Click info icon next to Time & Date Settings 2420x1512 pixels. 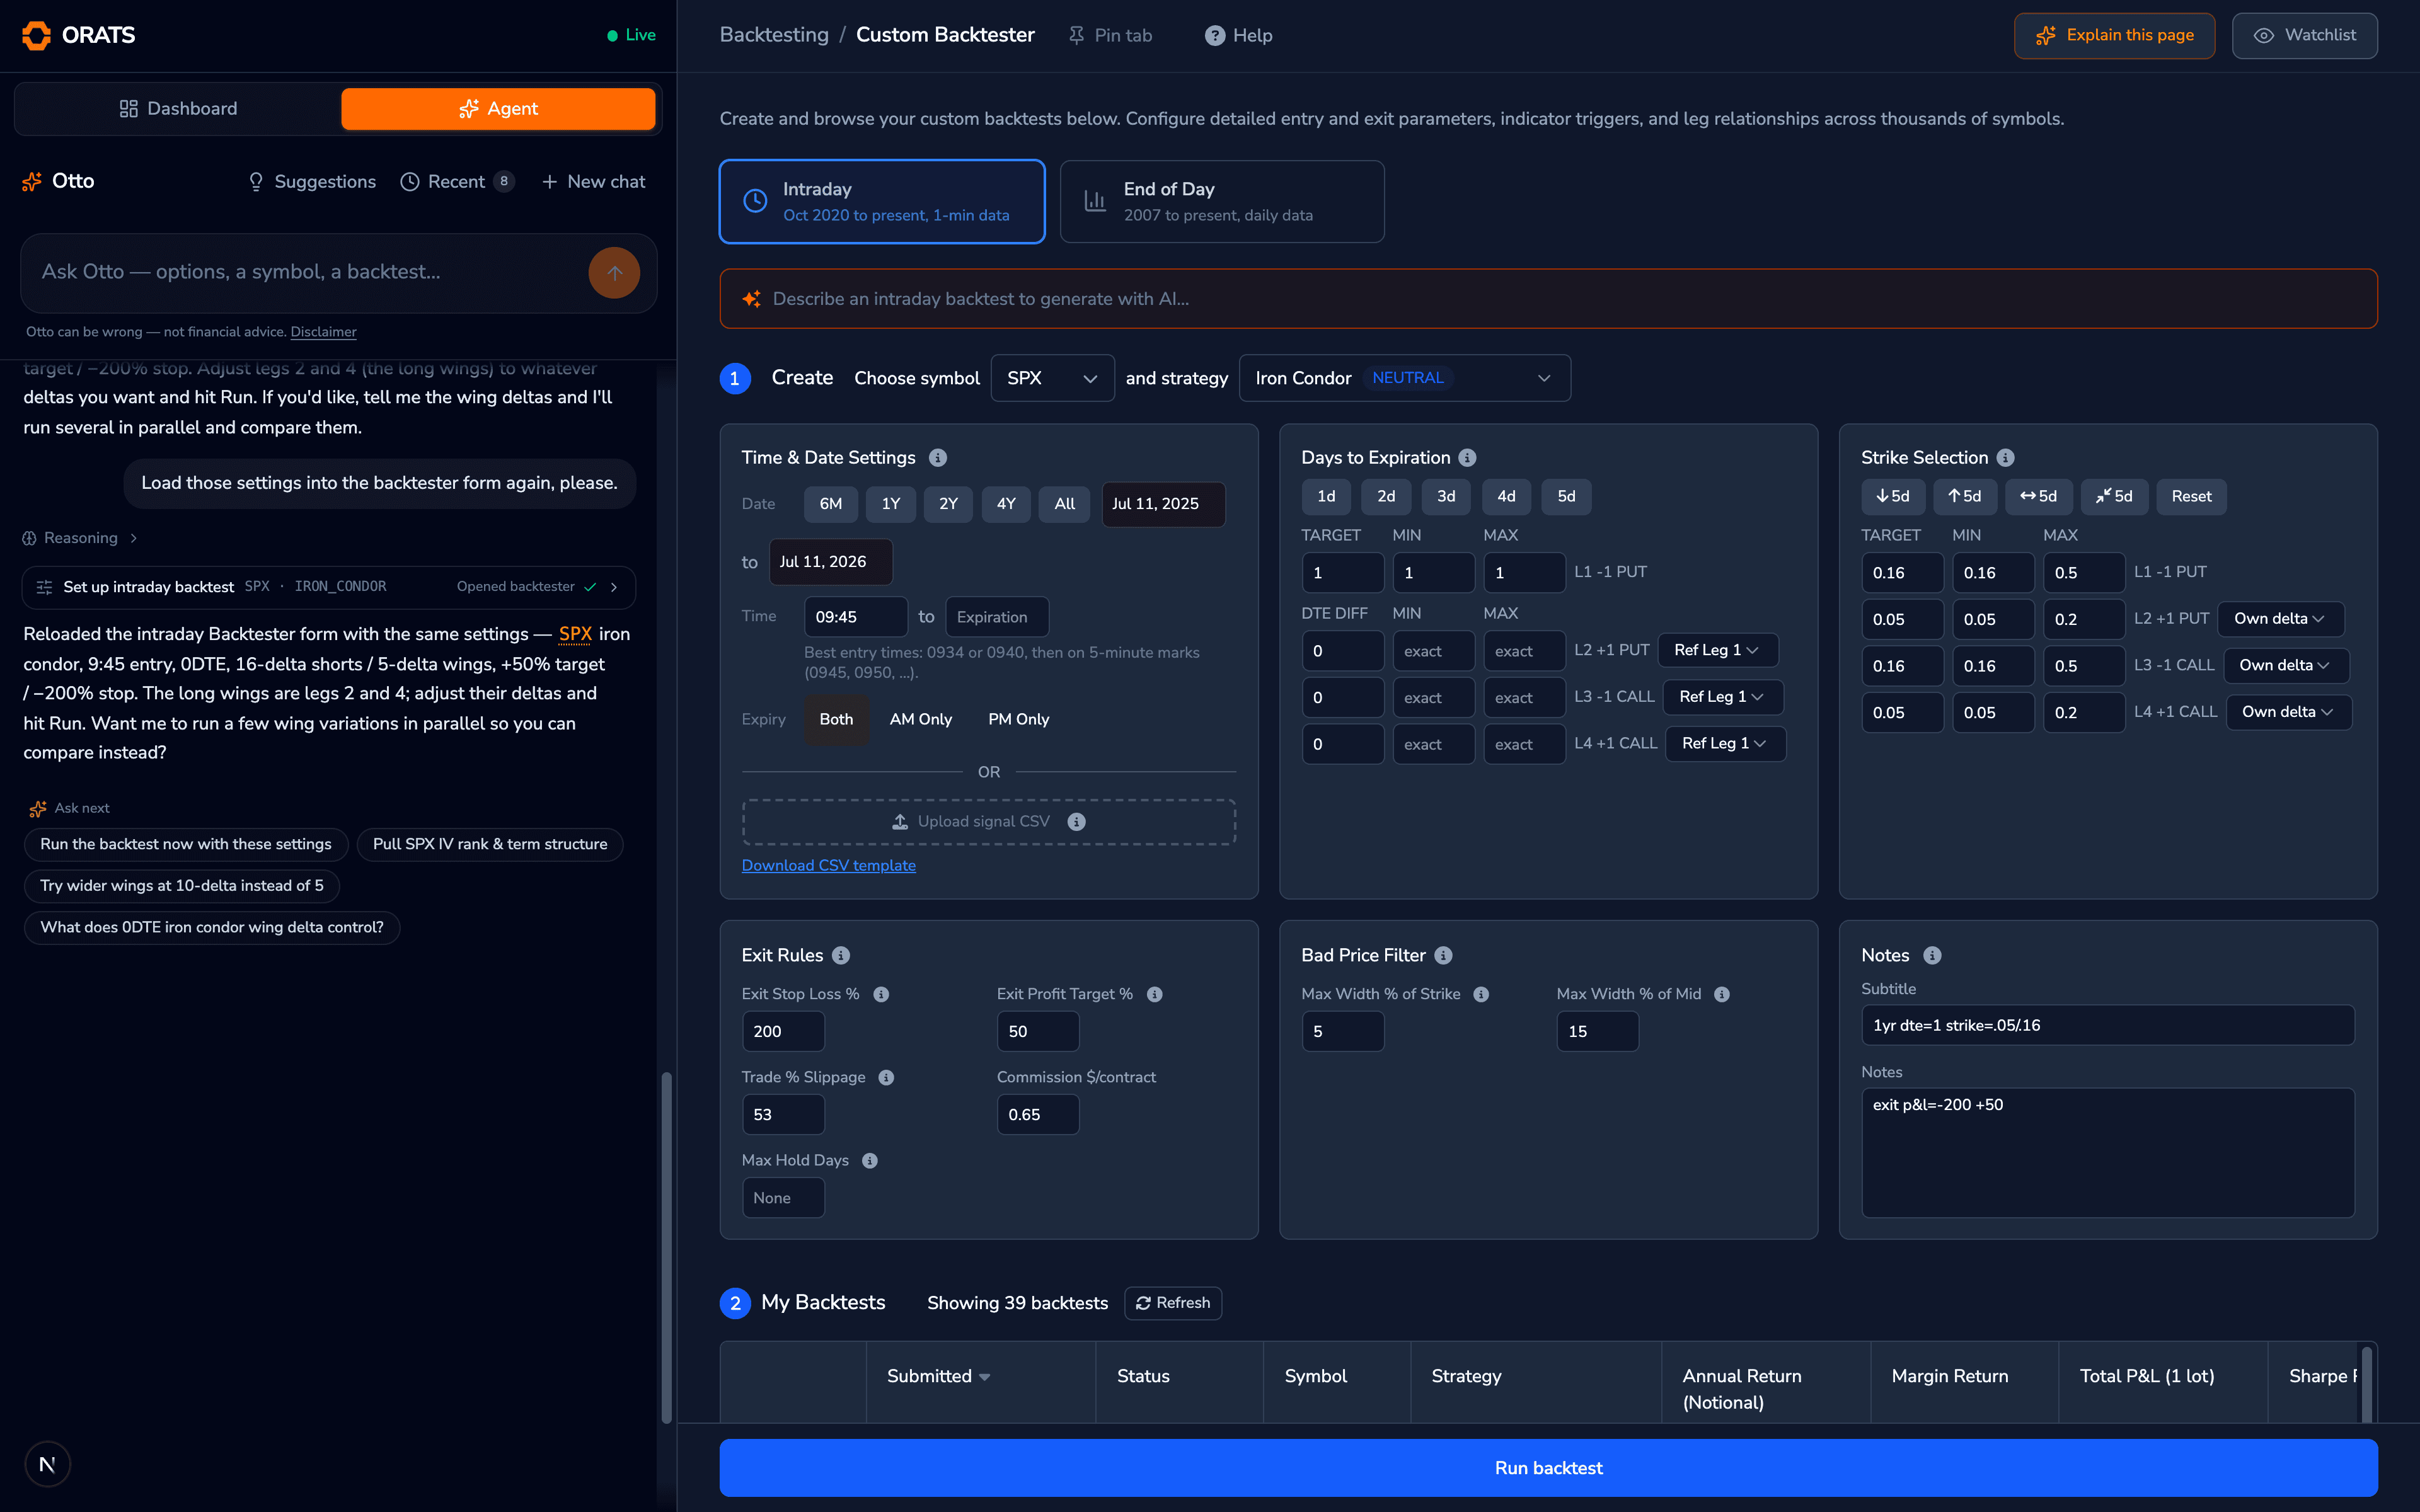click(x=937, y=457)
